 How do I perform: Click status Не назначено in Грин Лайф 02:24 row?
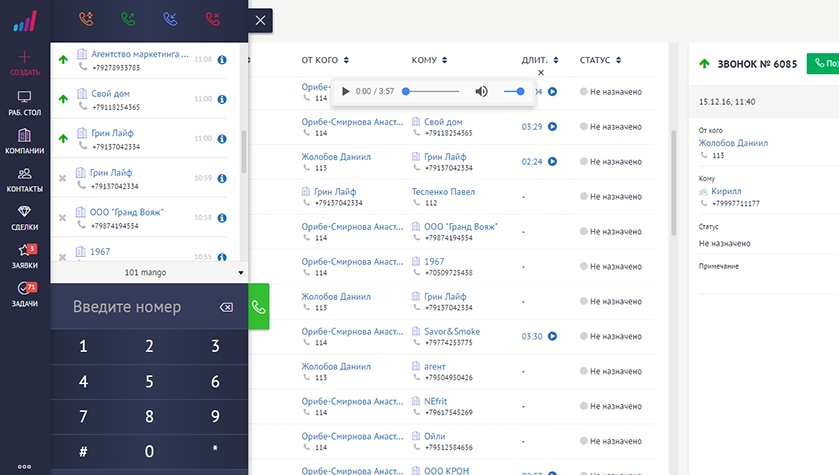coord(615,162)
